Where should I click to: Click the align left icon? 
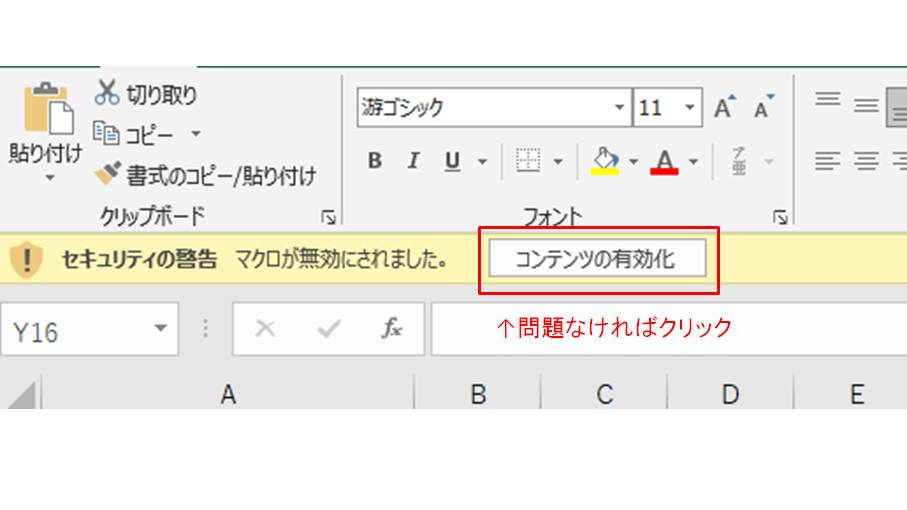(828, 161)
